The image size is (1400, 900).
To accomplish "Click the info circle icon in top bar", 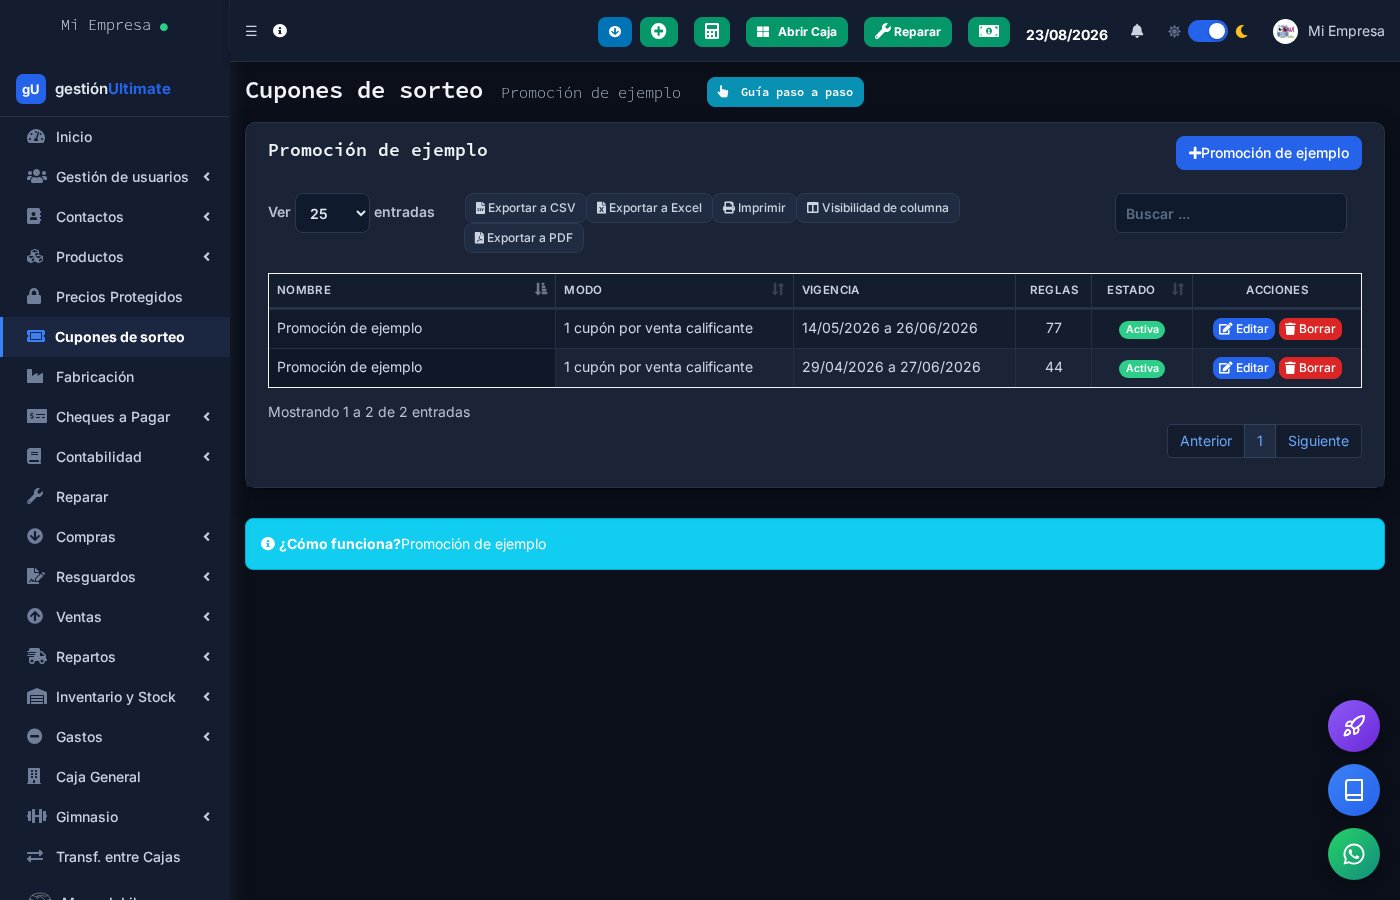I will (x=280, y=31).
